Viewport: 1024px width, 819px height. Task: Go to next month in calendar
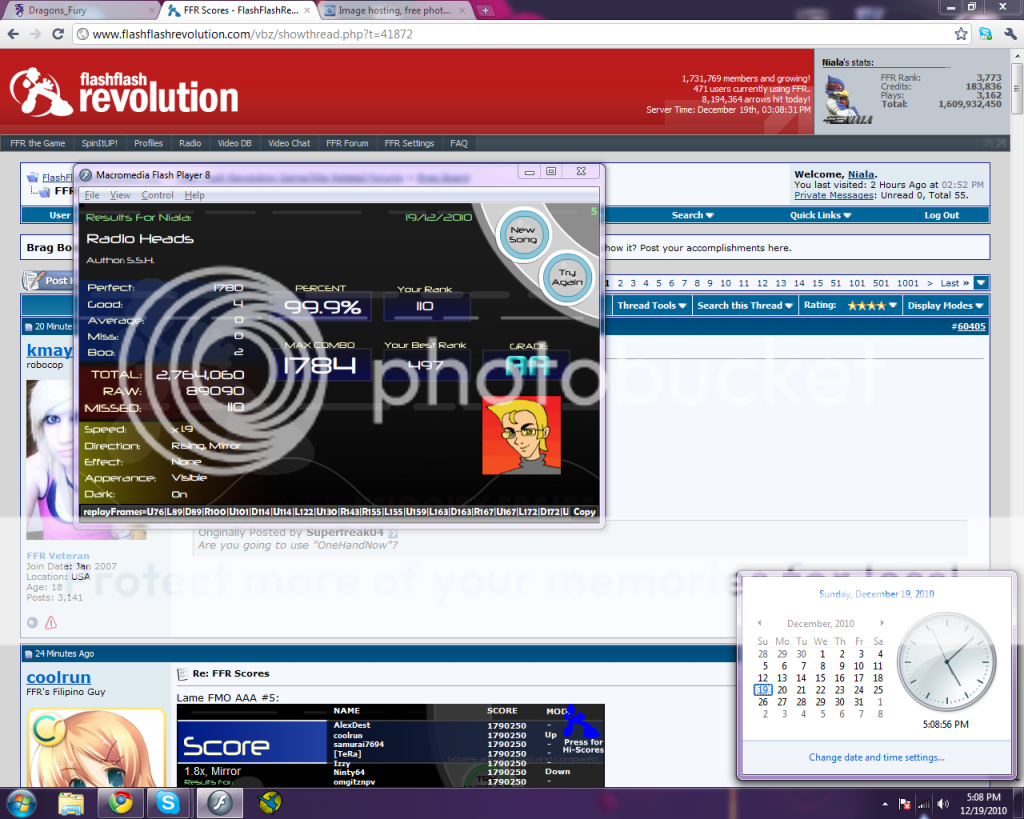879,623
